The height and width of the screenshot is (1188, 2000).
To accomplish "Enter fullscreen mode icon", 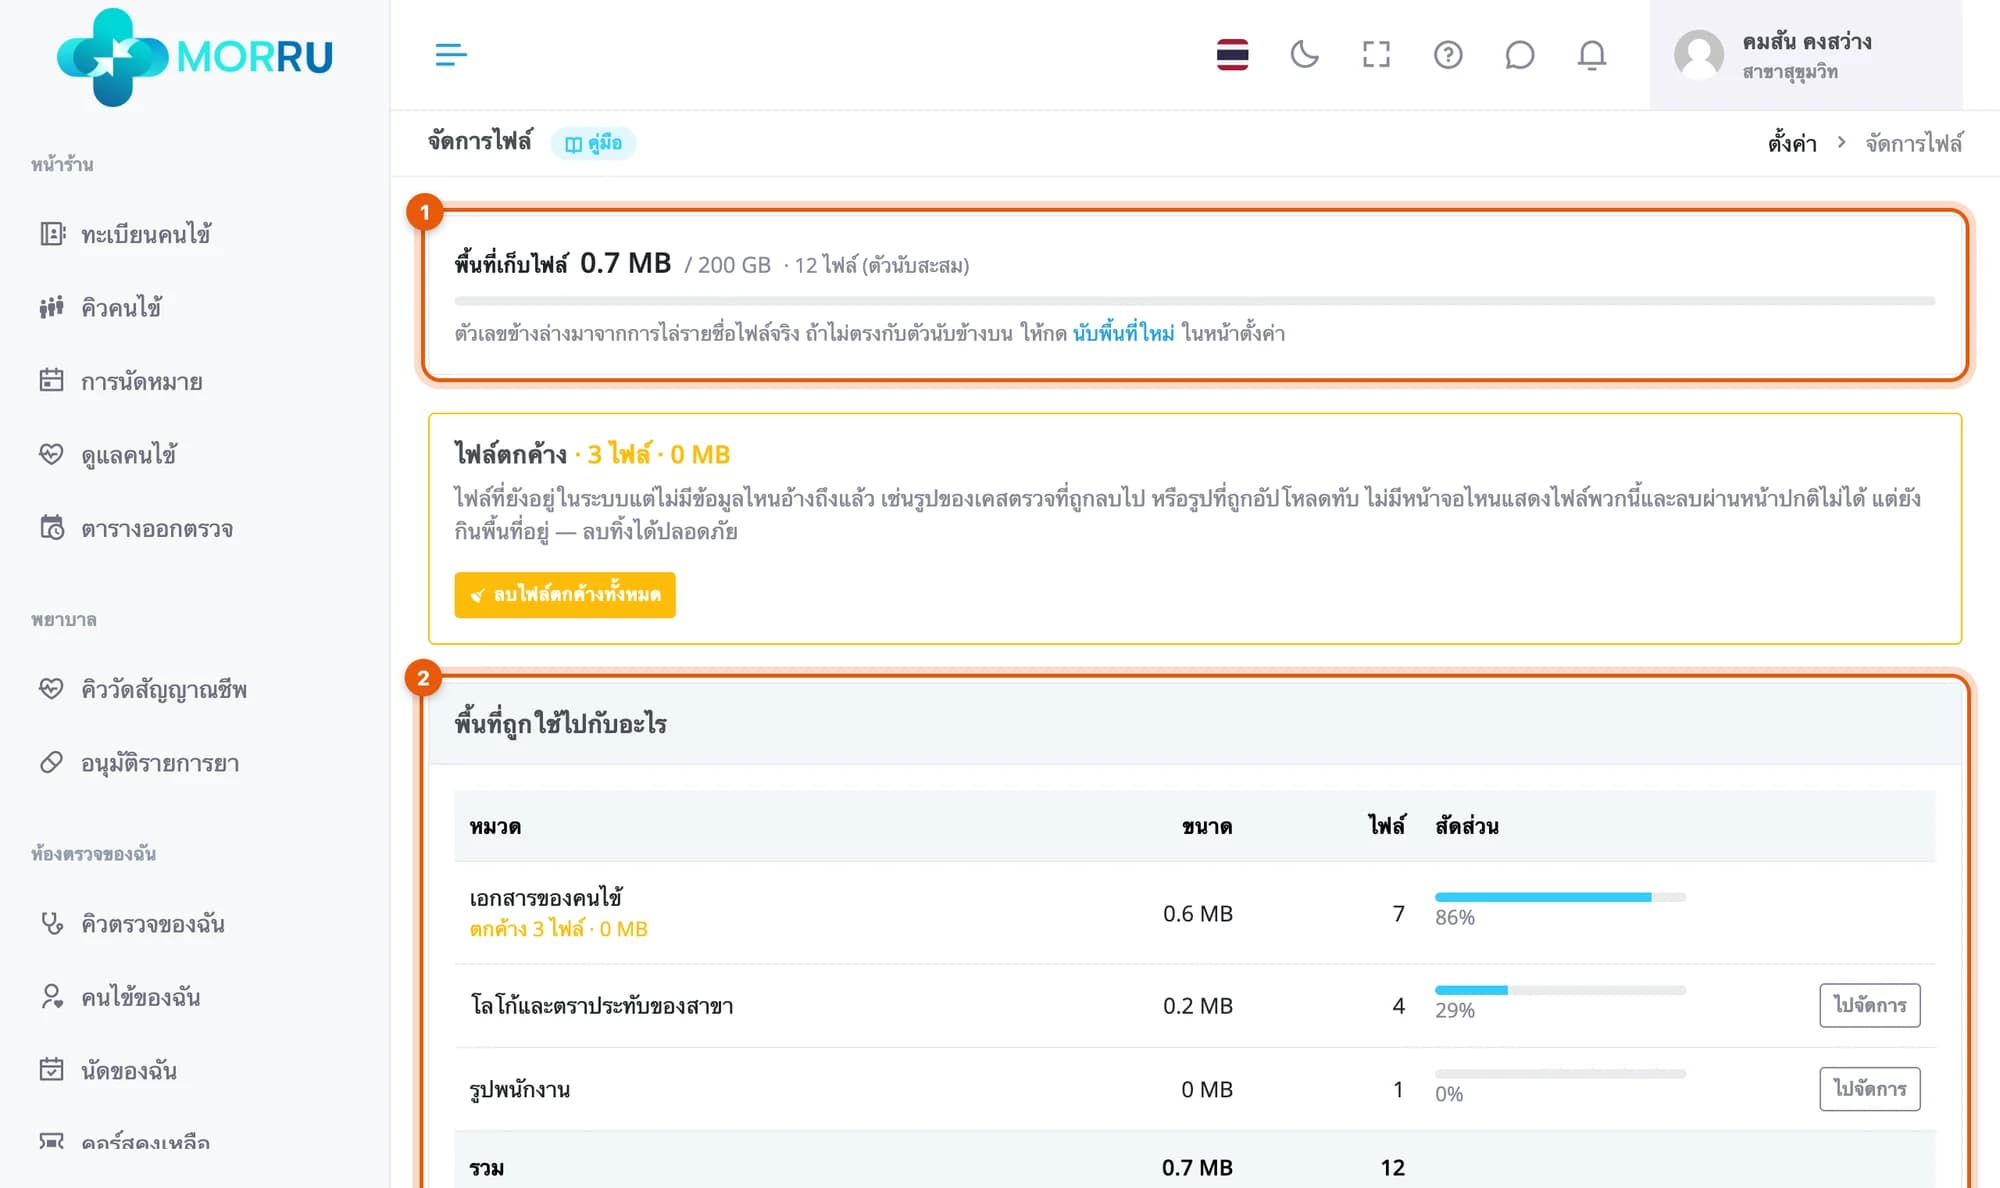I will pos(1376,55).
